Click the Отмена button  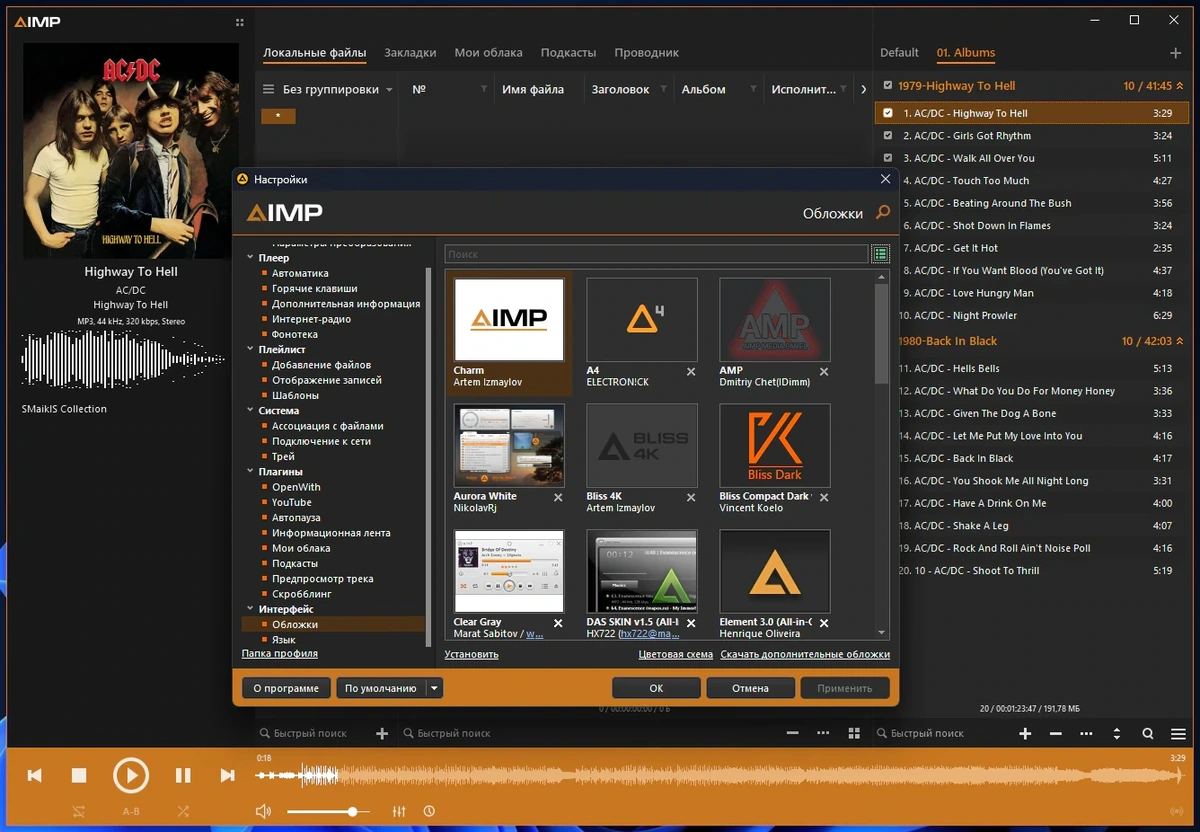pyautogui.click(x=750, y=688)
